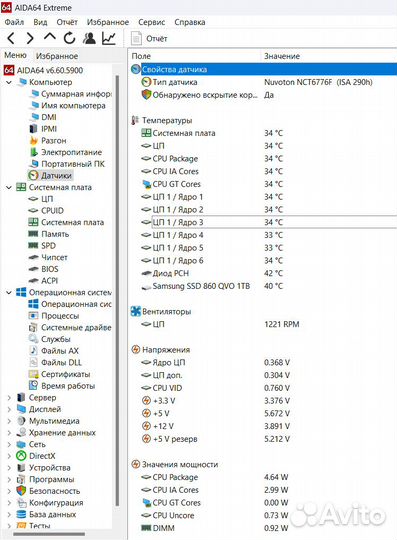Click the horizontal scrollbar under the tree
This screenshot has width=397, height=540.
click(x=49, y=534)
